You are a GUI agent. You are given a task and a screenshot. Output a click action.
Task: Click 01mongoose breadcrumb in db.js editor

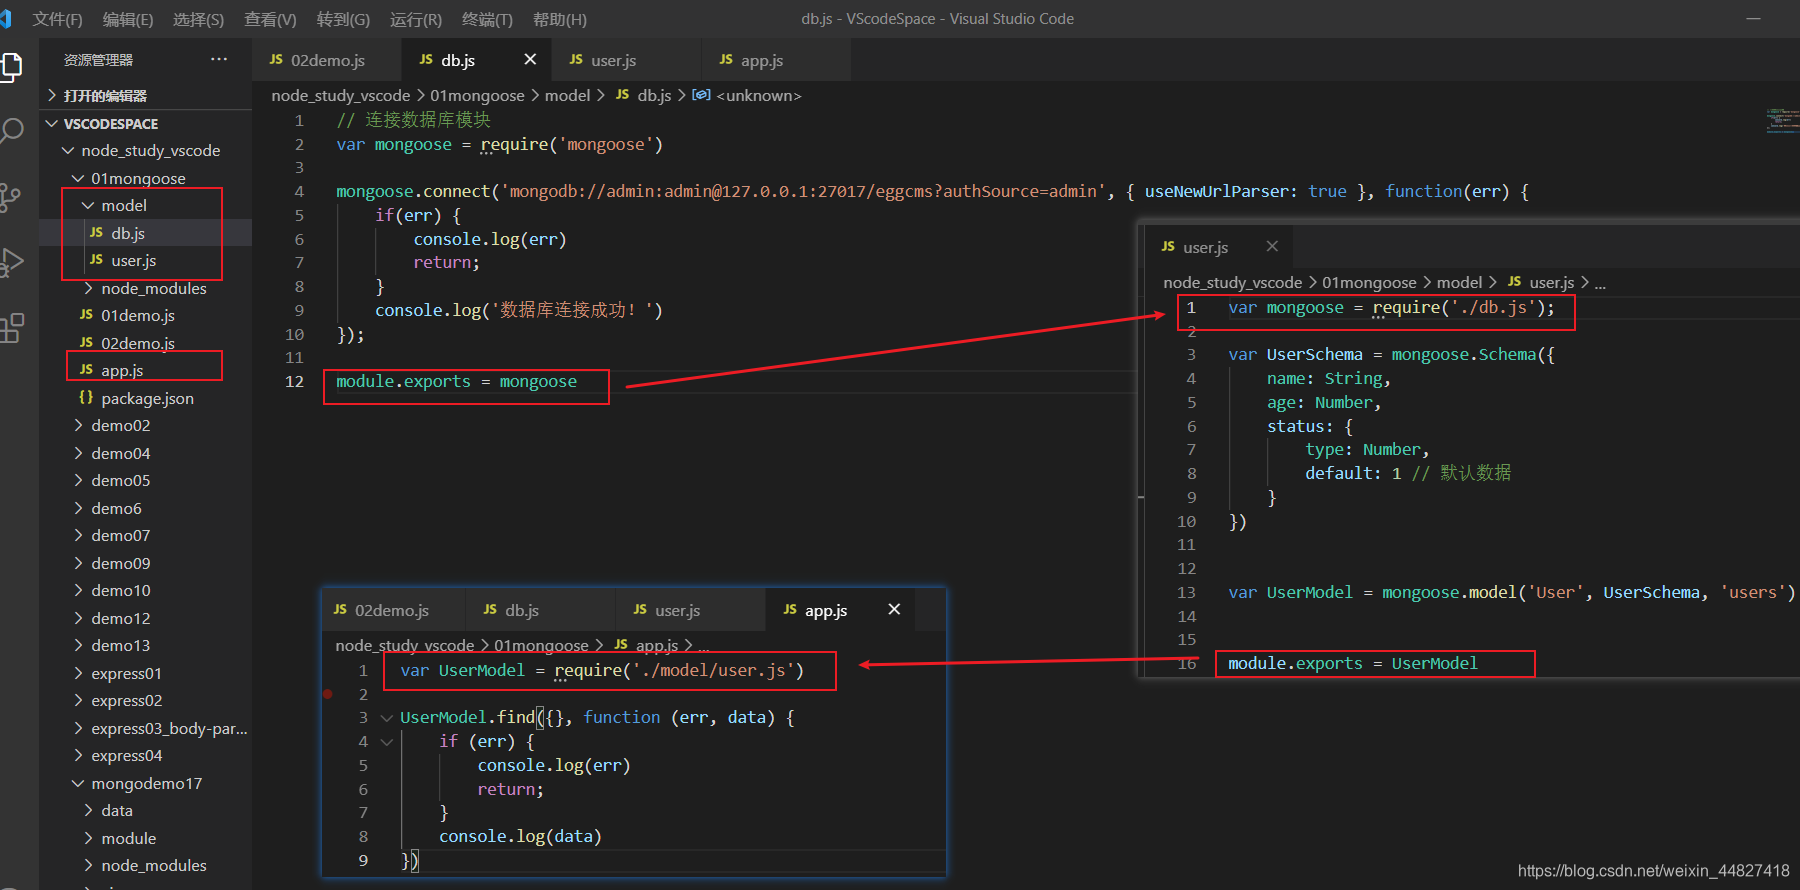click(x=477, y=95)
